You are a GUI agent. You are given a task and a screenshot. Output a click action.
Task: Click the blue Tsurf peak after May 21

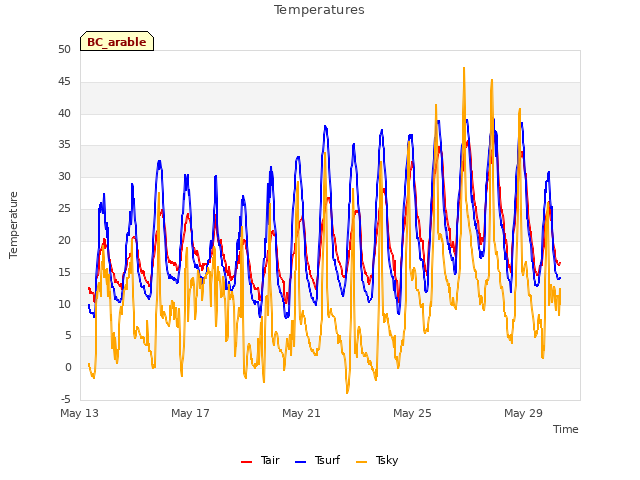click(x=325, y=126)
